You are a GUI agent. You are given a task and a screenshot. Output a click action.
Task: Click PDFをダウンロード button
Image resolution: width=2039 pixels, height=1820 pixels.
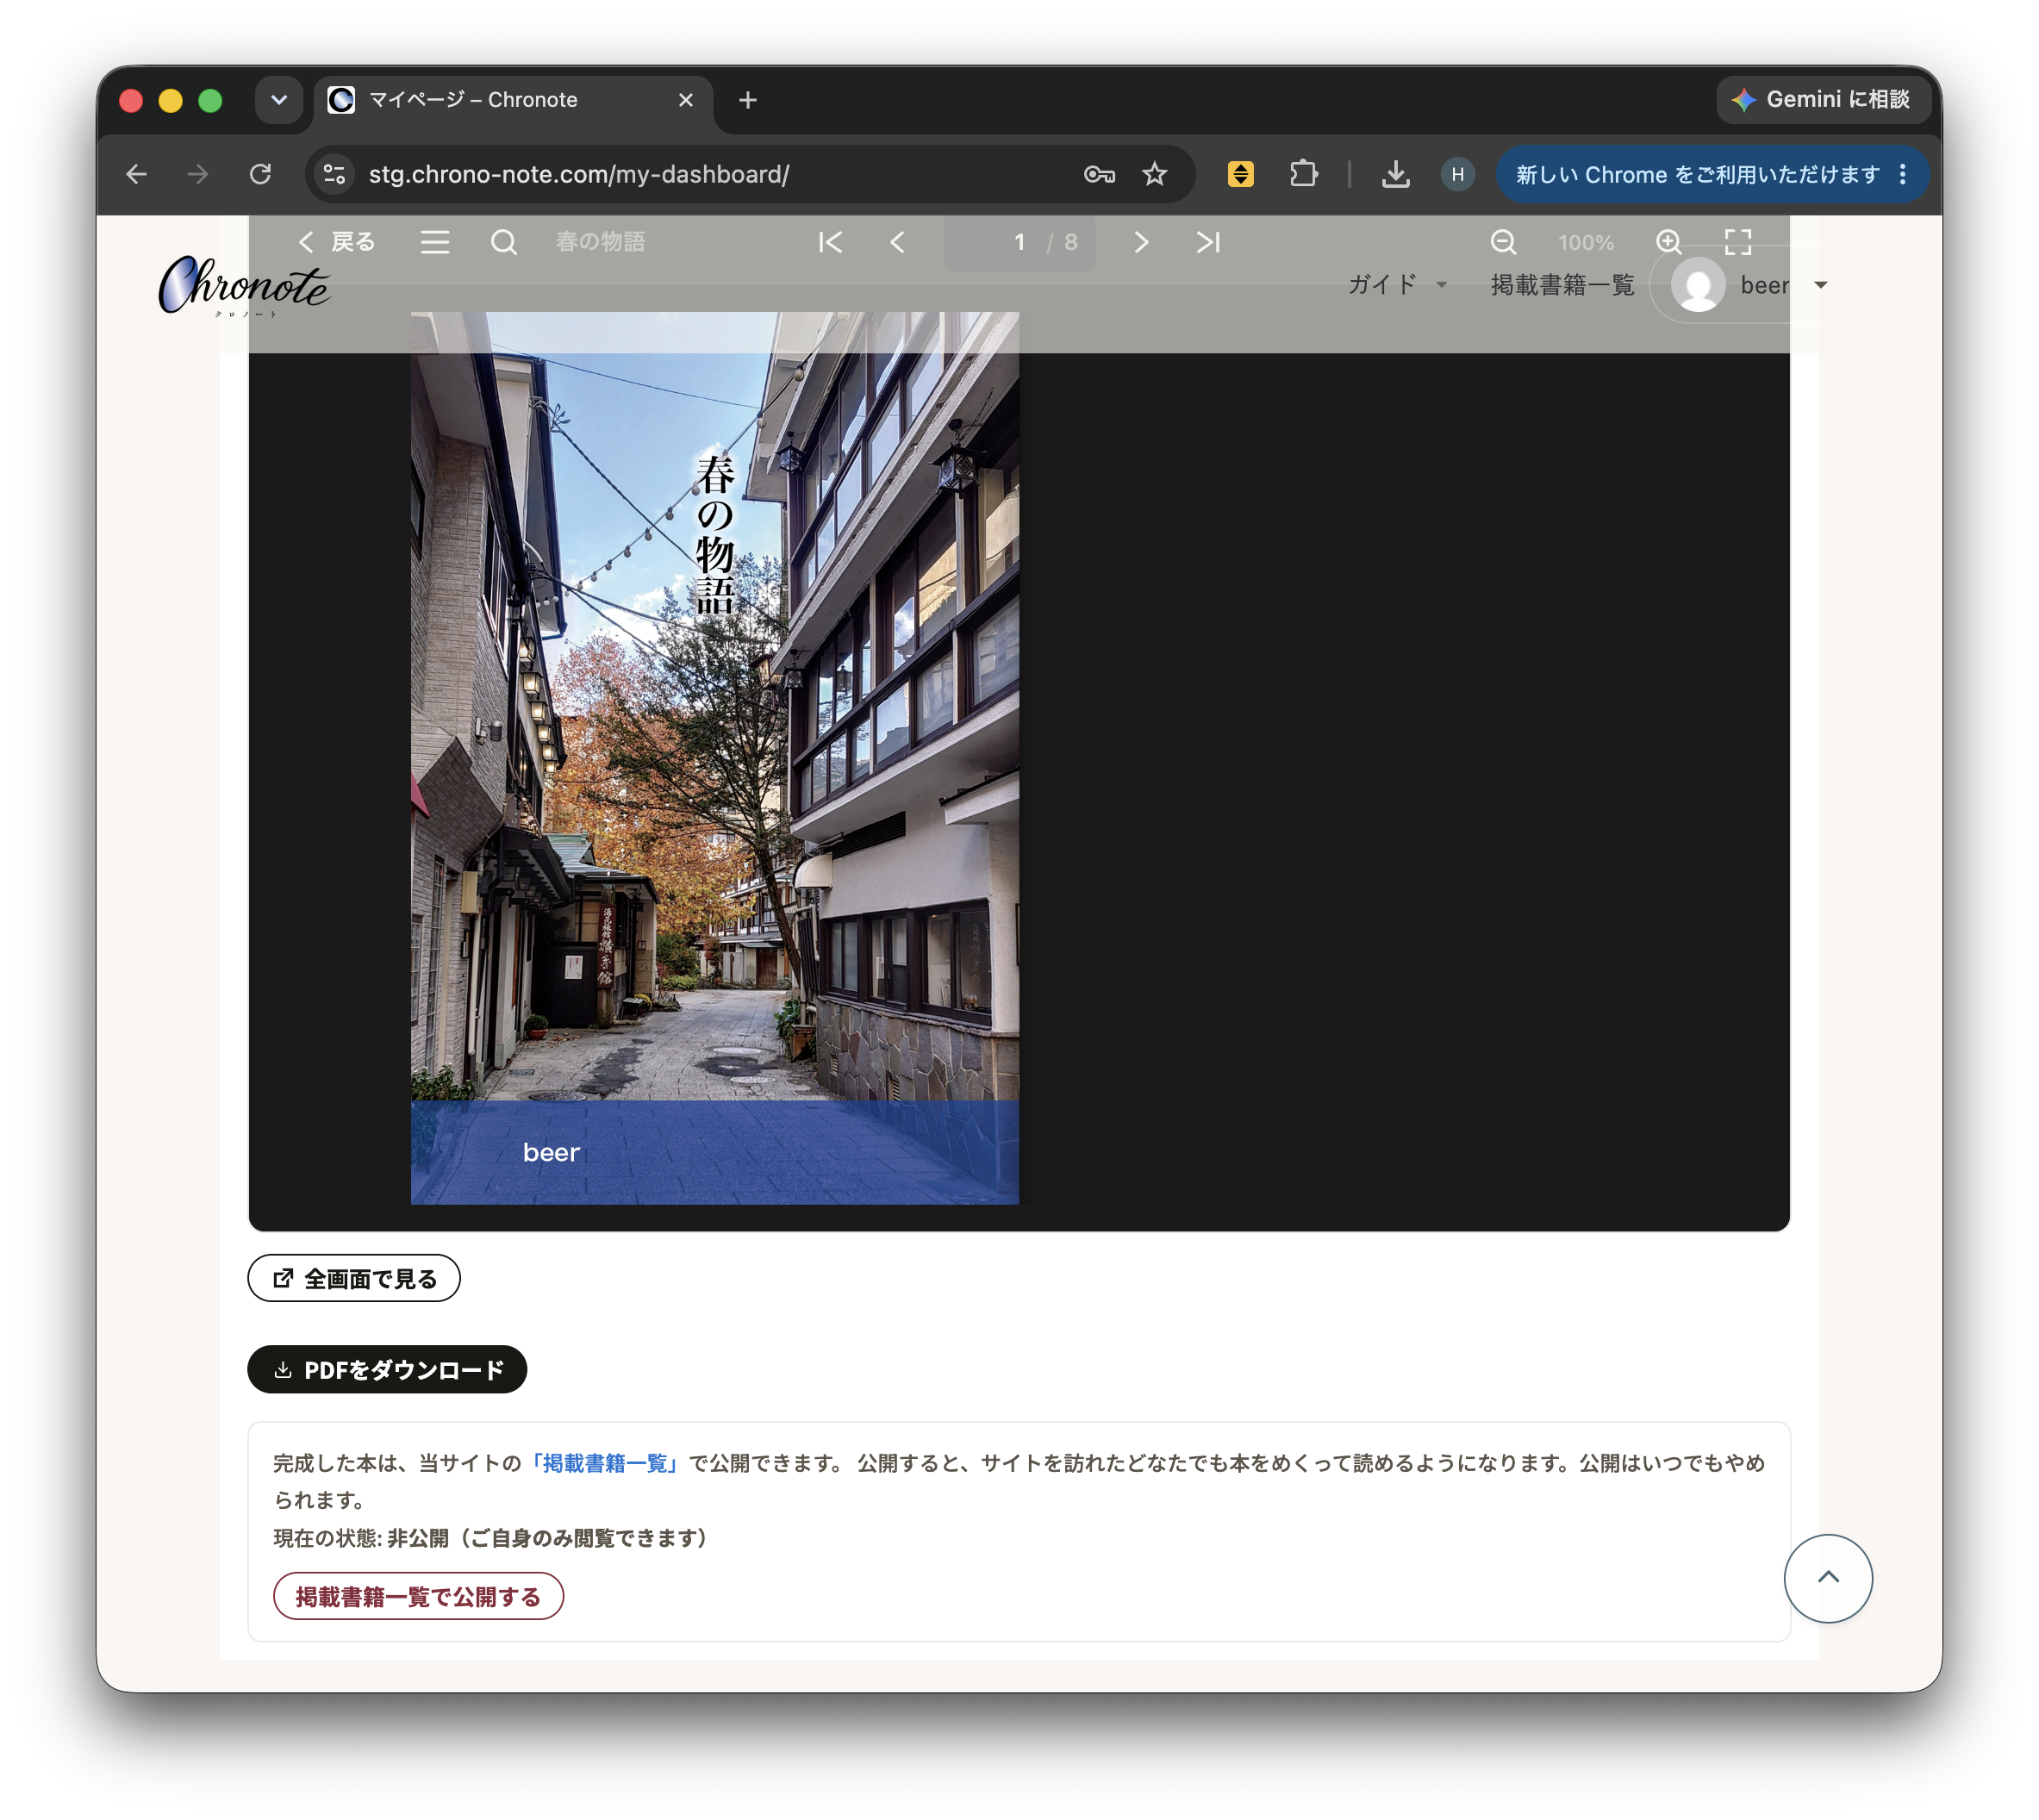point(387,1369)
